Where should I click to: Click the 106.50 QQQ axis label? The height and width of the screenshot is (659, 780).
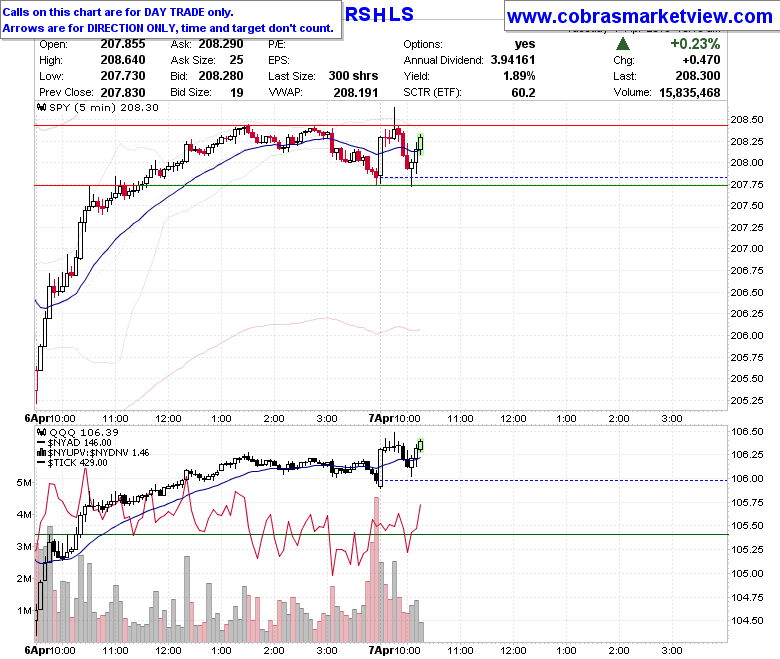click(747, 432)
